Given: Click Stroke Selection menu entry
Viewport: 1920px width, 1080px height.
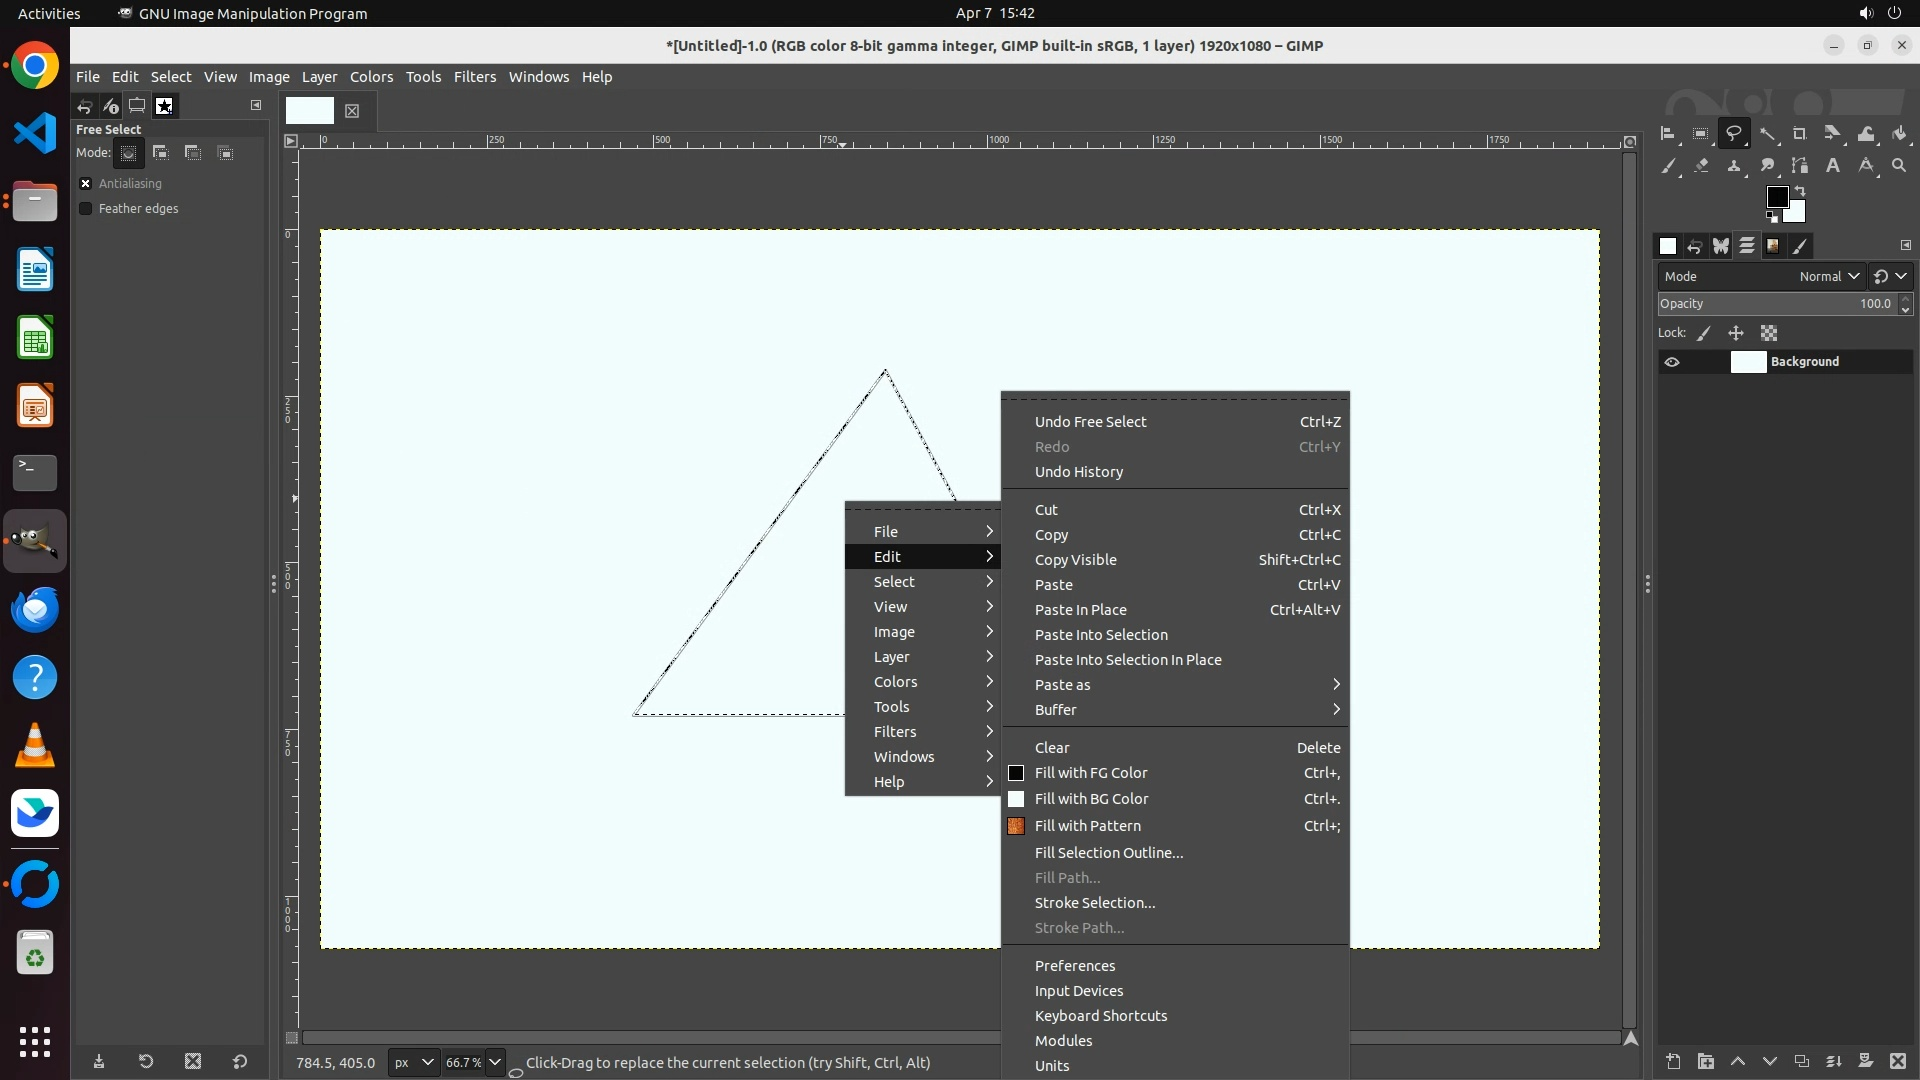Looking at the screenshot, I should tap(1095, 903).
